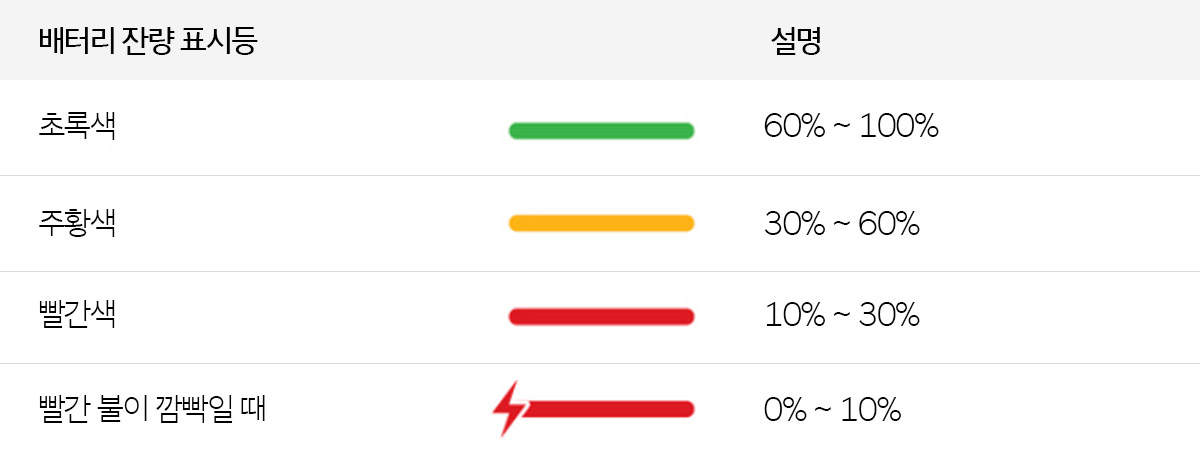Click the 빨간색 row label
This screenshot has height=460, width=1200.
(x=77, y=314)
